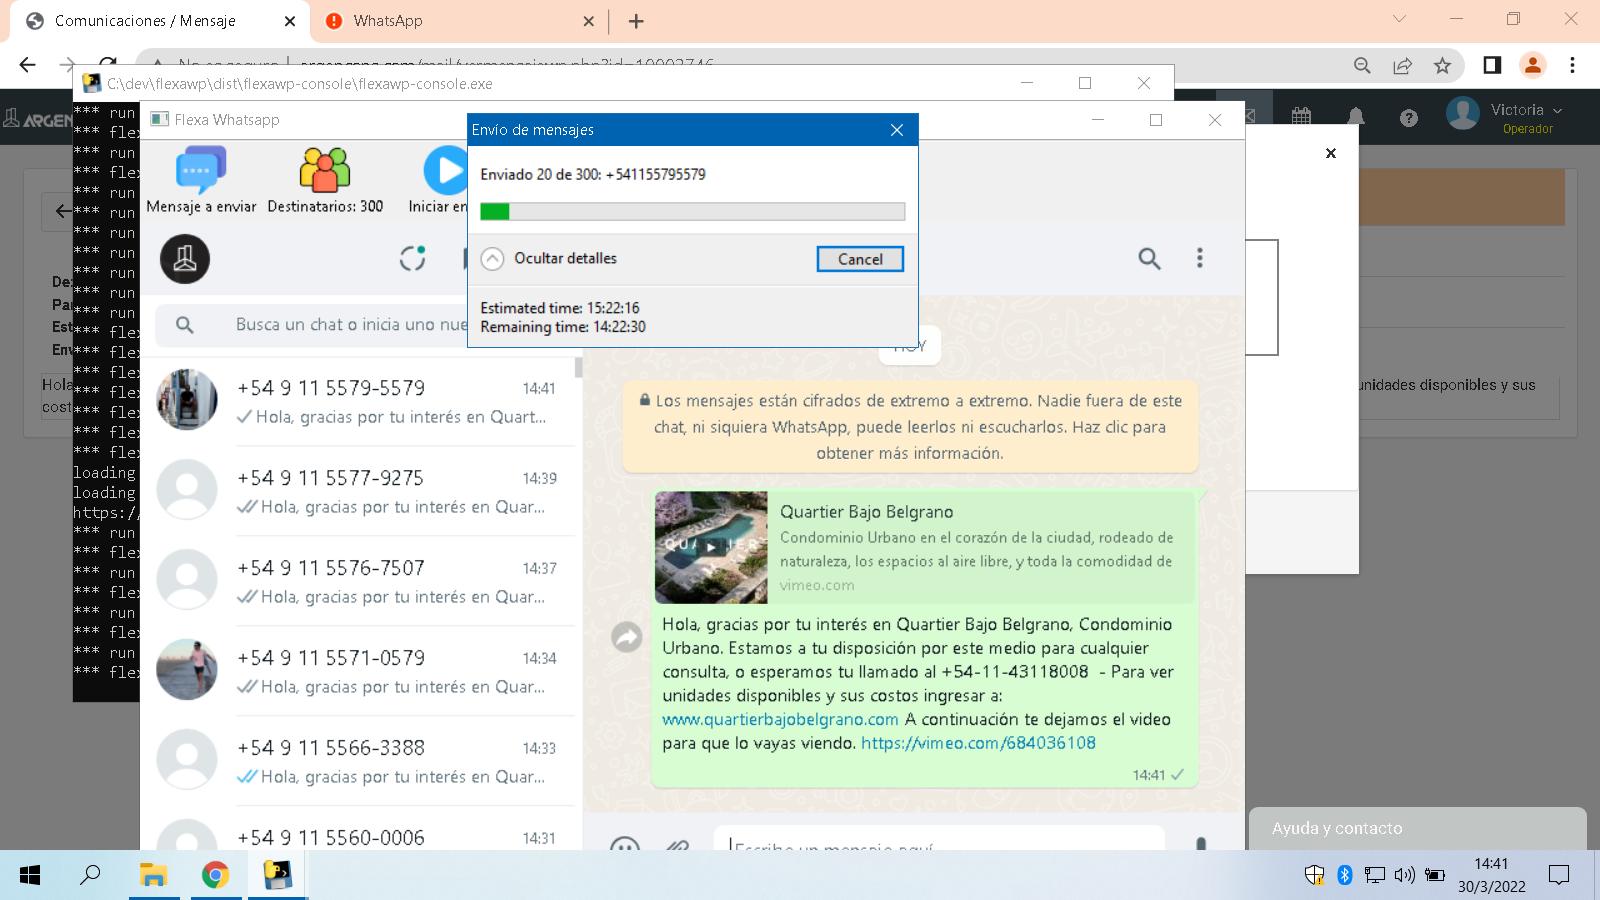Open Windows Security tray icon
1600x900 pixels.
click(1315, 876)
